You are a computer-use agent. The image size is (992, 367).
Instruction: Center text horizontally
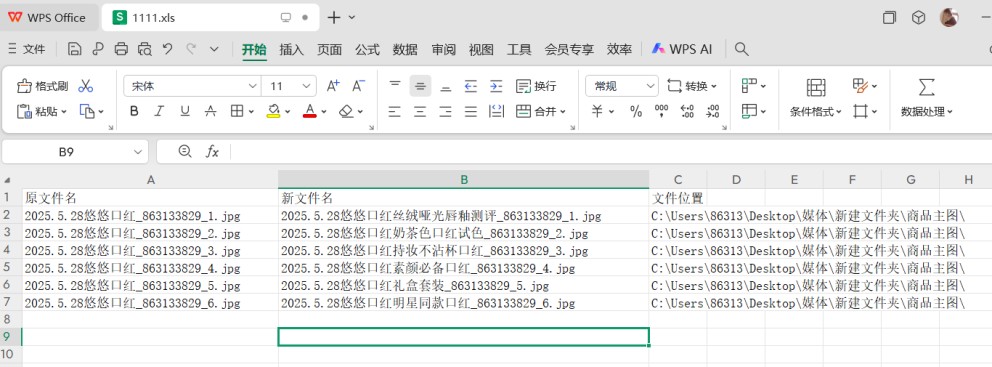[x=420, y=111]
